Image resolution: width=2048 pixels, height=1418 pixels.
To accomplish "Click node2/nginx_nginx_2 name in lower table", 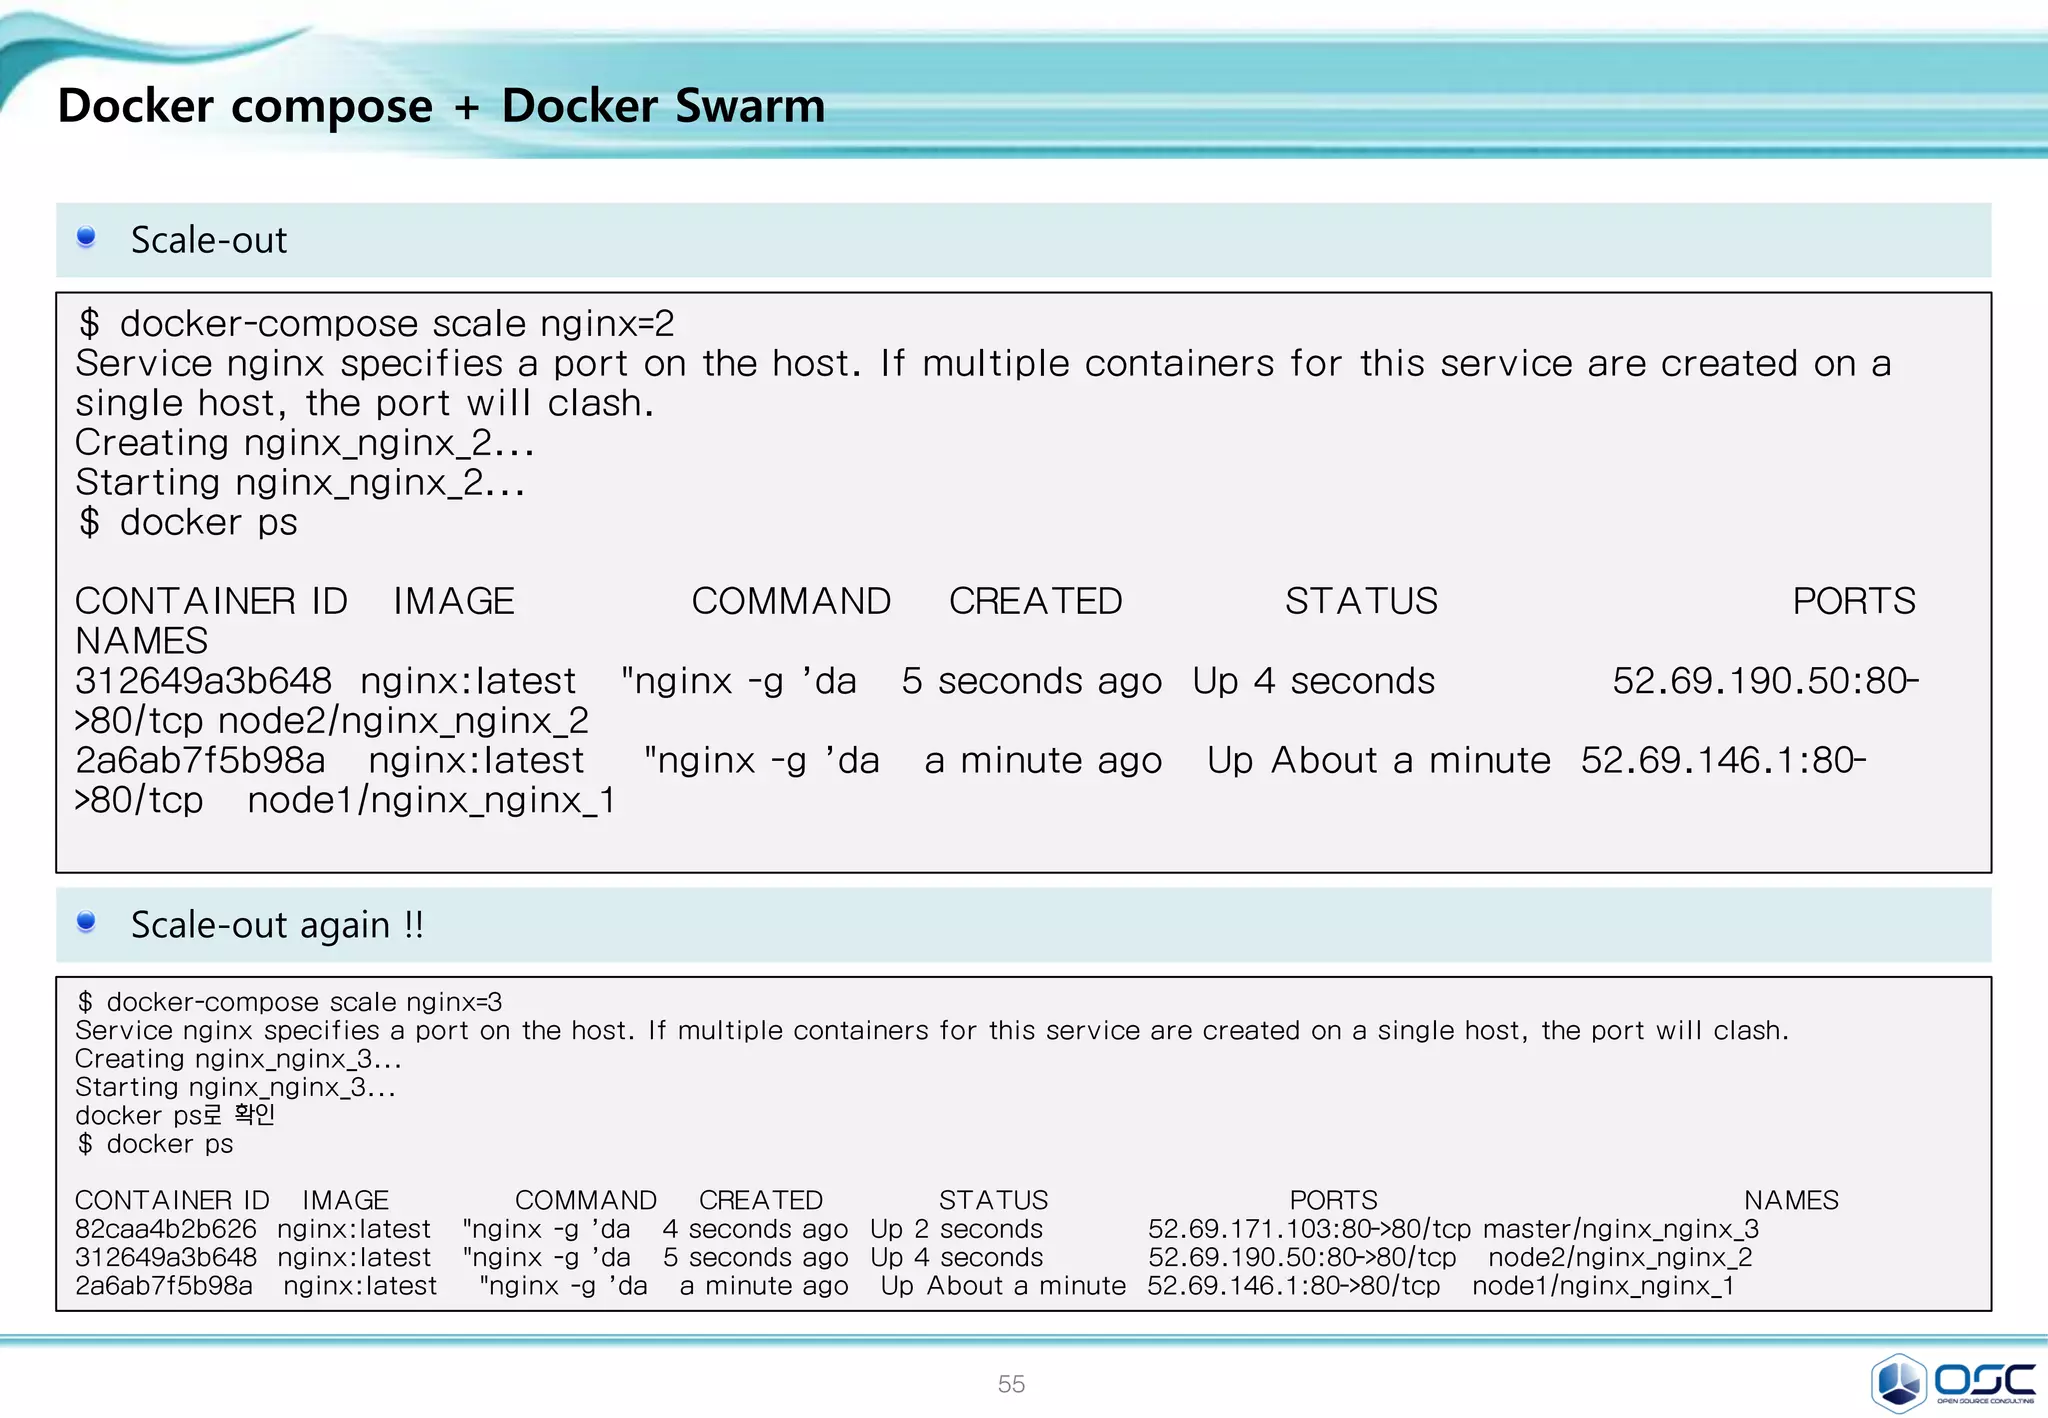I will pyautogui.click(x=1621, y=1258).
